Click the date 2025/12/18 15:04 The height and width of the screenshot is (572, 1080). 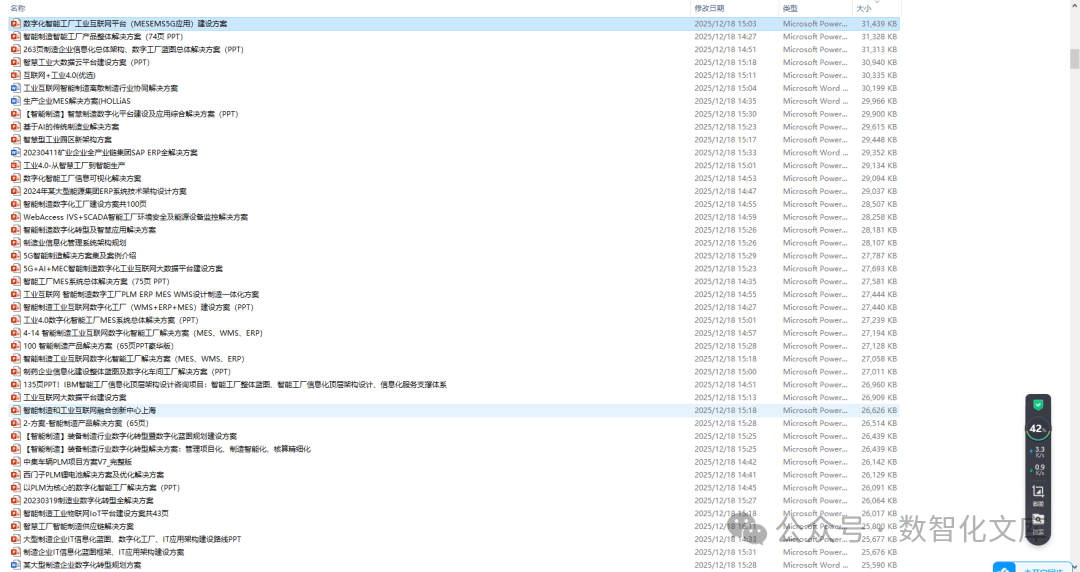[725, 88]
